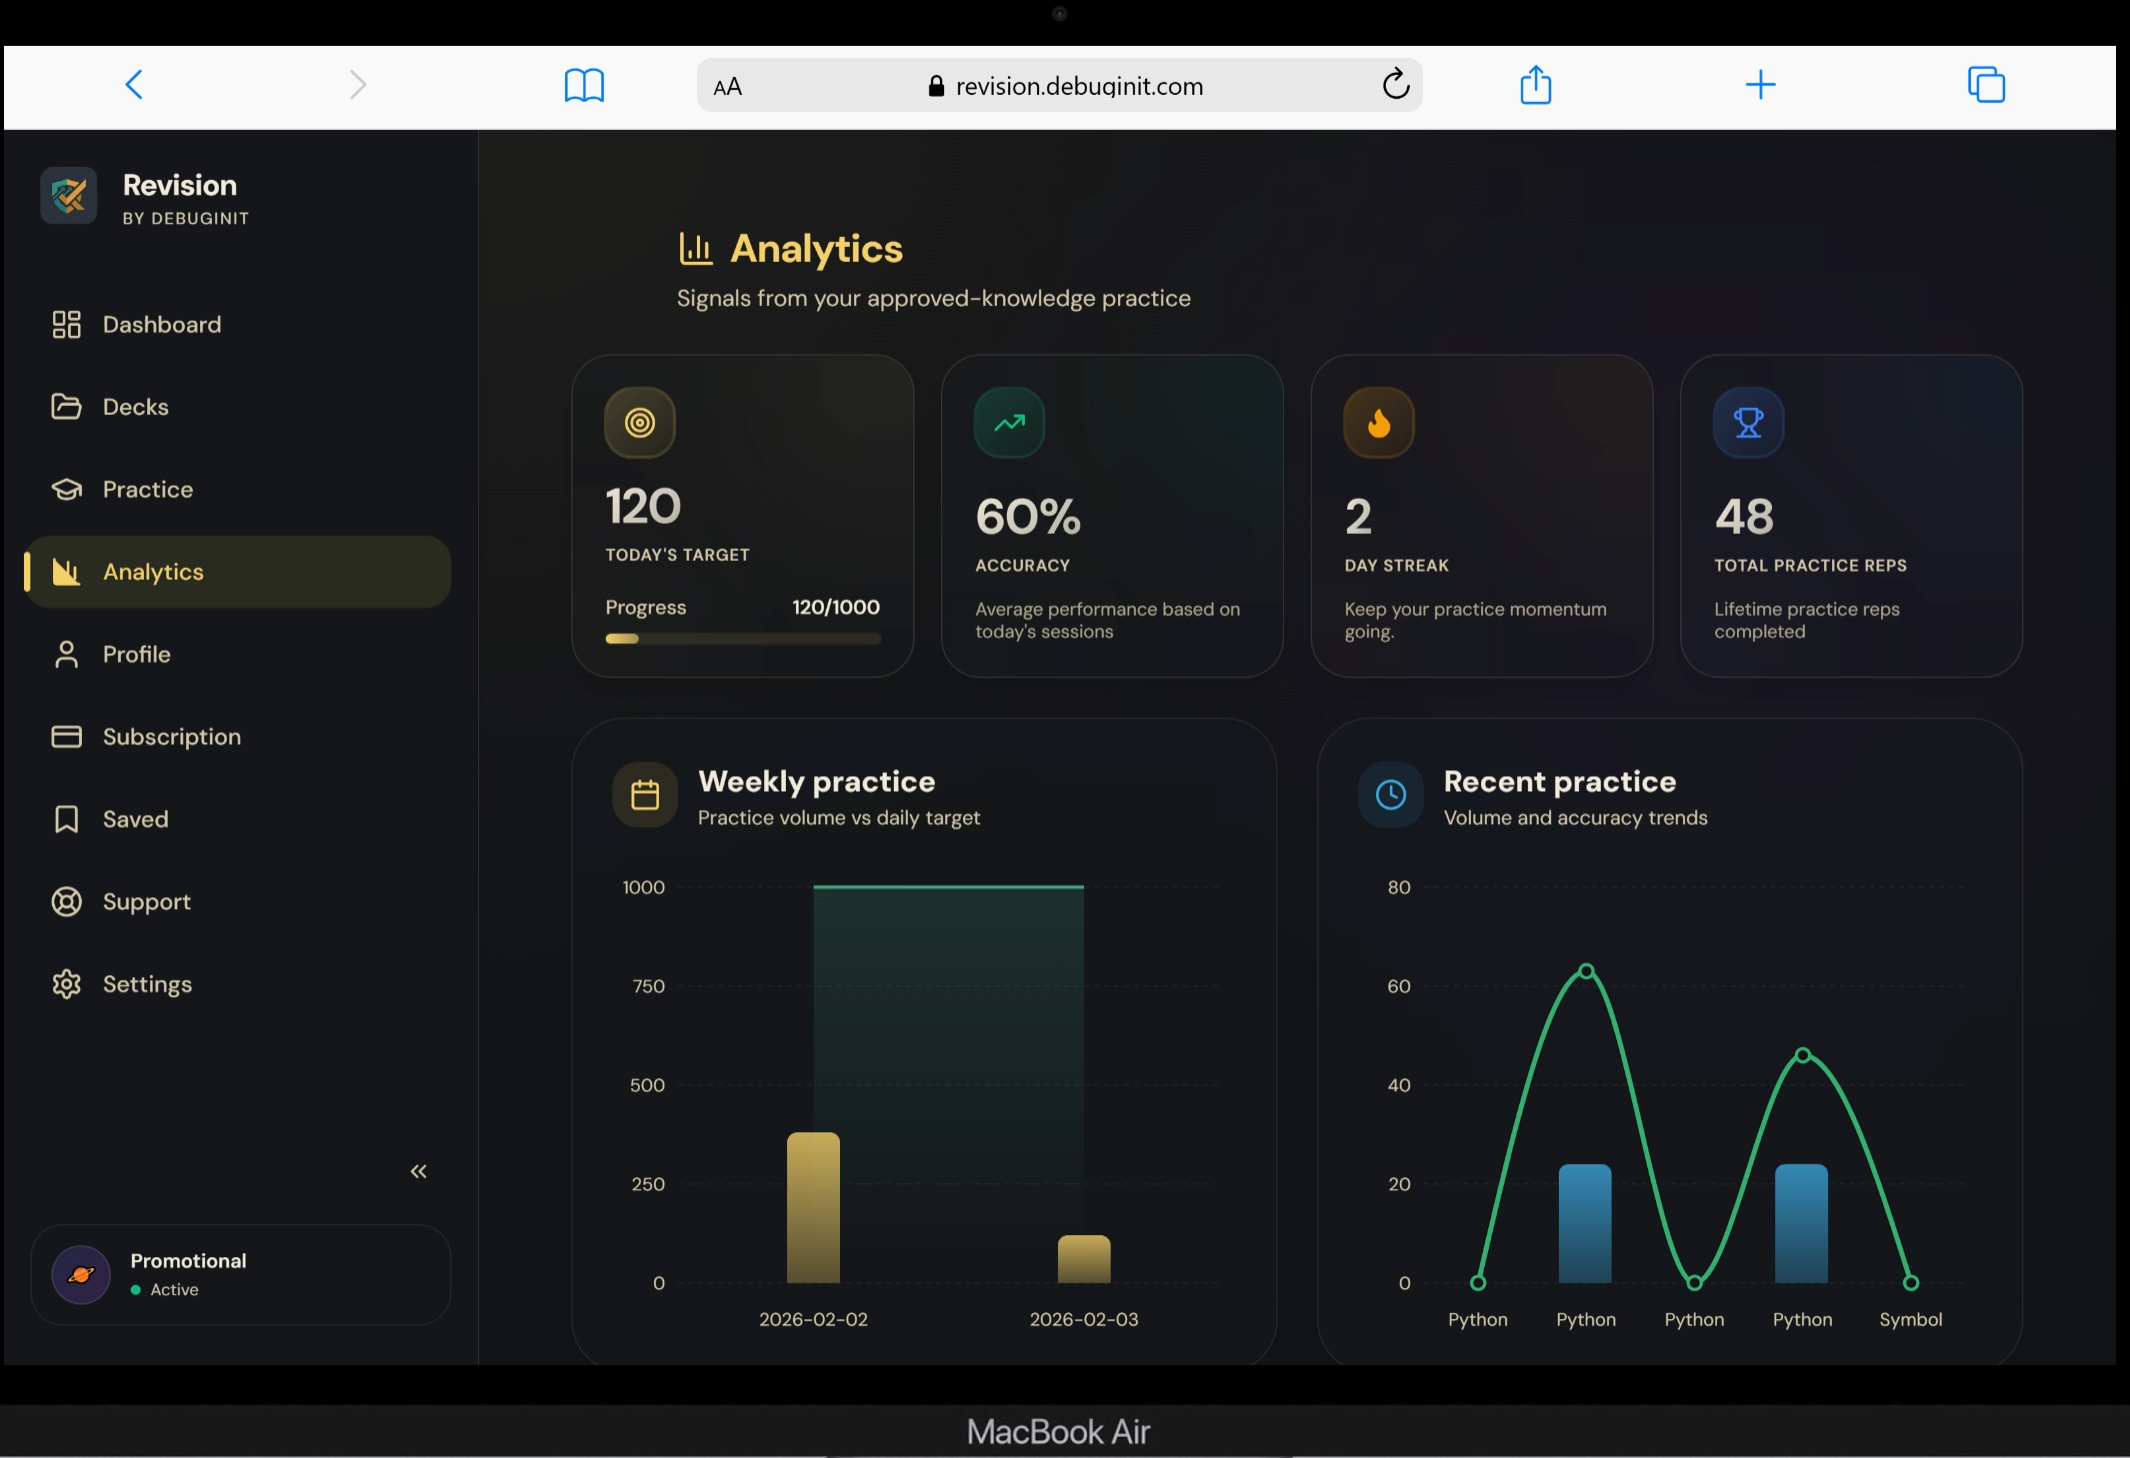Reload the page with refresh icon
Viewport: 2130px width, 1458px height.
(x=1396, y=85)
